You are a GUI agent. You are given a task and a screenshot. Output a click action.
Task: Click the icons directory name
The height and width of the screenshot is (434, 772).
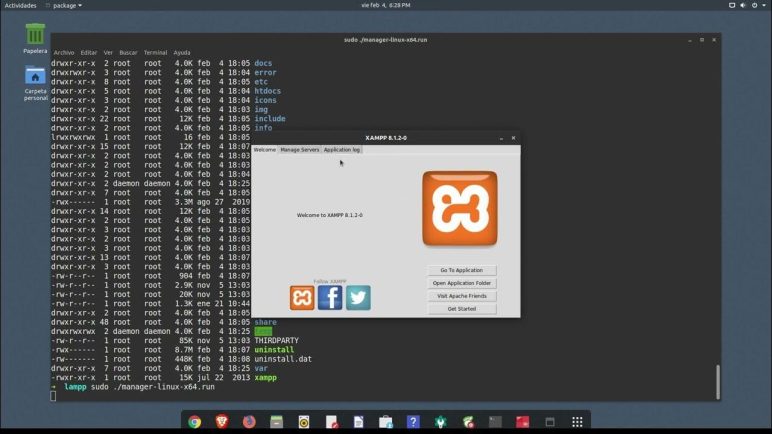pyautogui.click(x=265, y=100)
